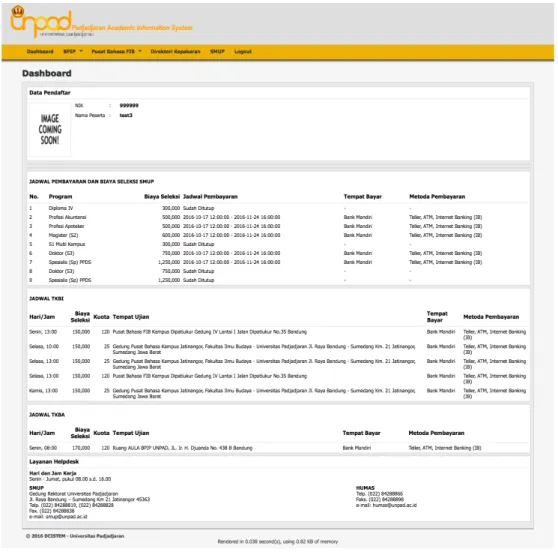
Task: Click the Image Coming Soon placeholder photo
Action: 50,130
